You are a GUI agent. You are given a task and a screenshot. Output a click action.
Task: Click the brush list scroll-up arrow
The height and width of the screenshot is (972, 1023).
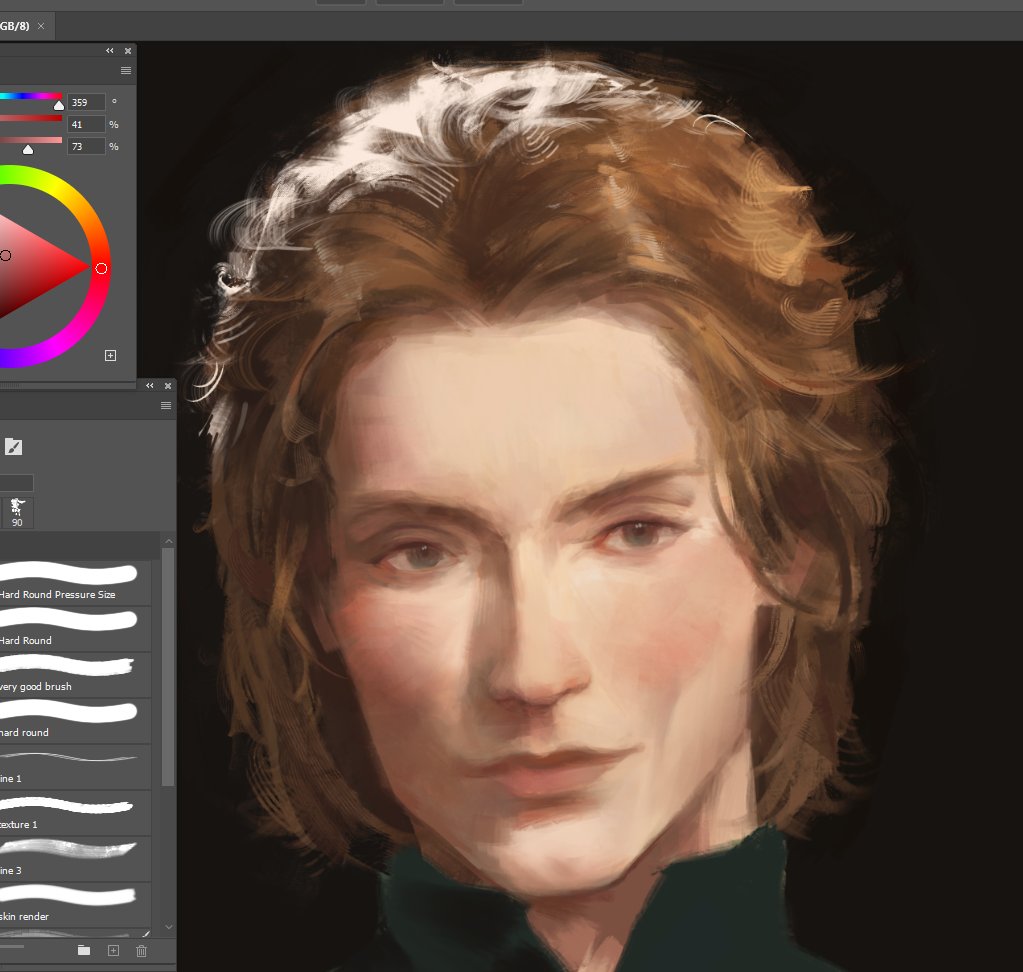[x=168, y=541]
